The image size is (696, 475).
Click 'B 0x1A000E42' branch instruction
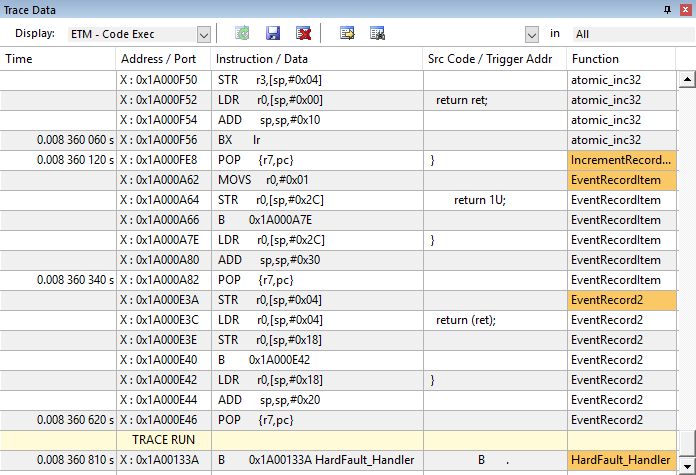tap(264, 360)
